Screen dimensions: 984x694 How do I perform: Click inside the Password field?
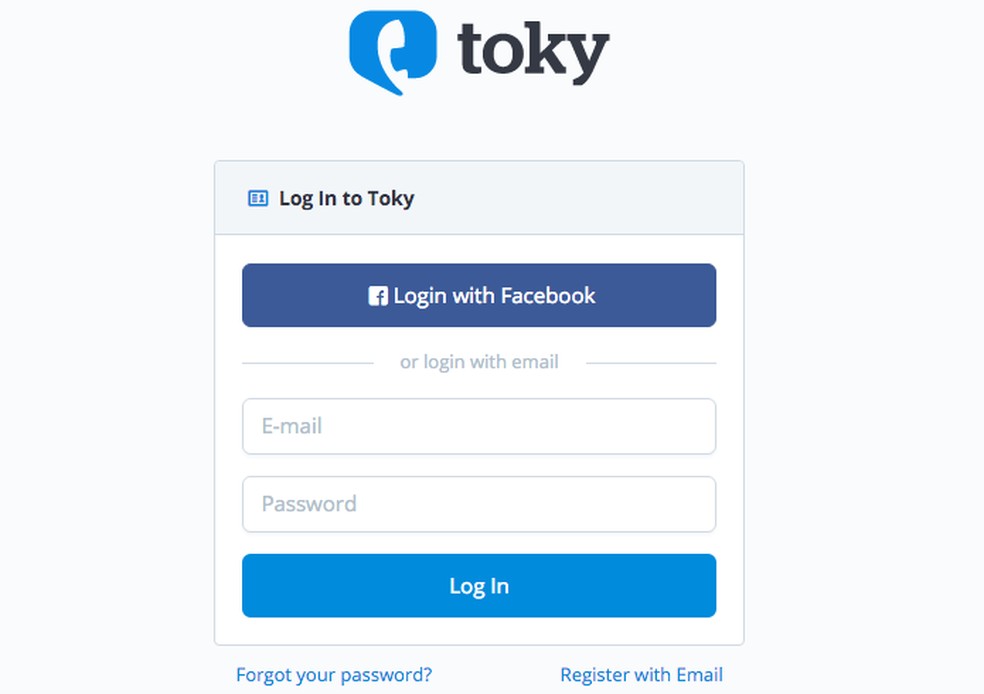click(x=479, y=504)
